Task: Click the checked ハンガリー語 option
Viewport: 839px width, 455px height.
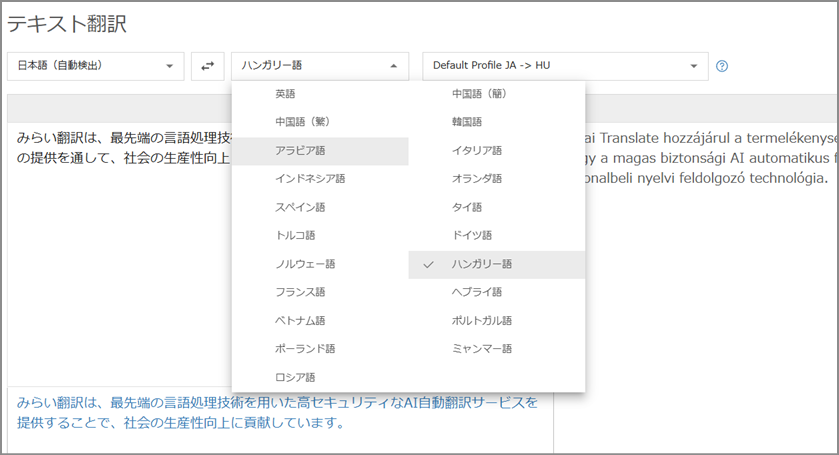Action: [481, 264]
